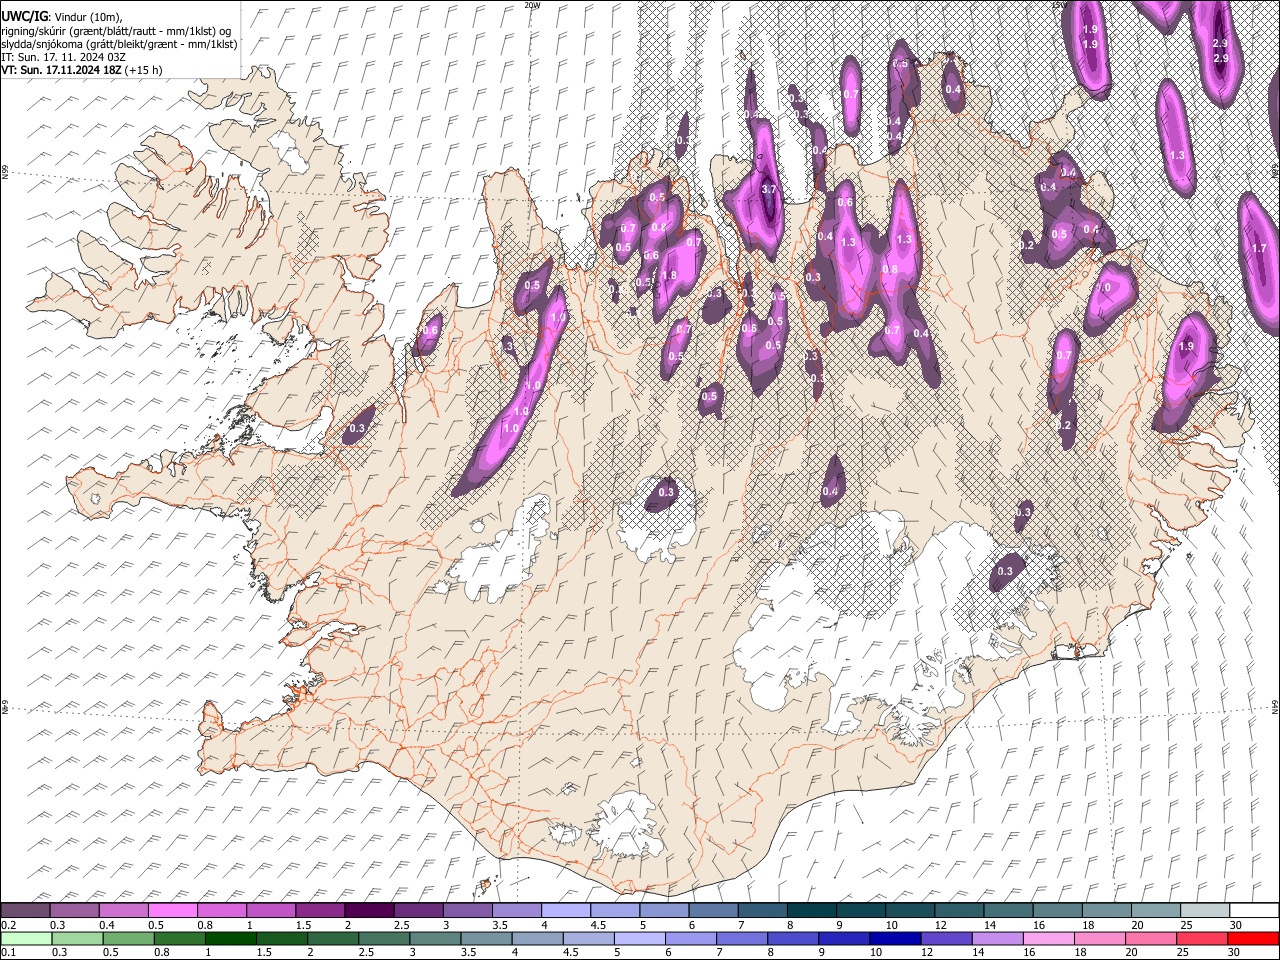Select the bright pink 0.5 swatch in the snow legend
Image resolution: width=1280 pixels, height=960 pixels.
pos(173,910)
